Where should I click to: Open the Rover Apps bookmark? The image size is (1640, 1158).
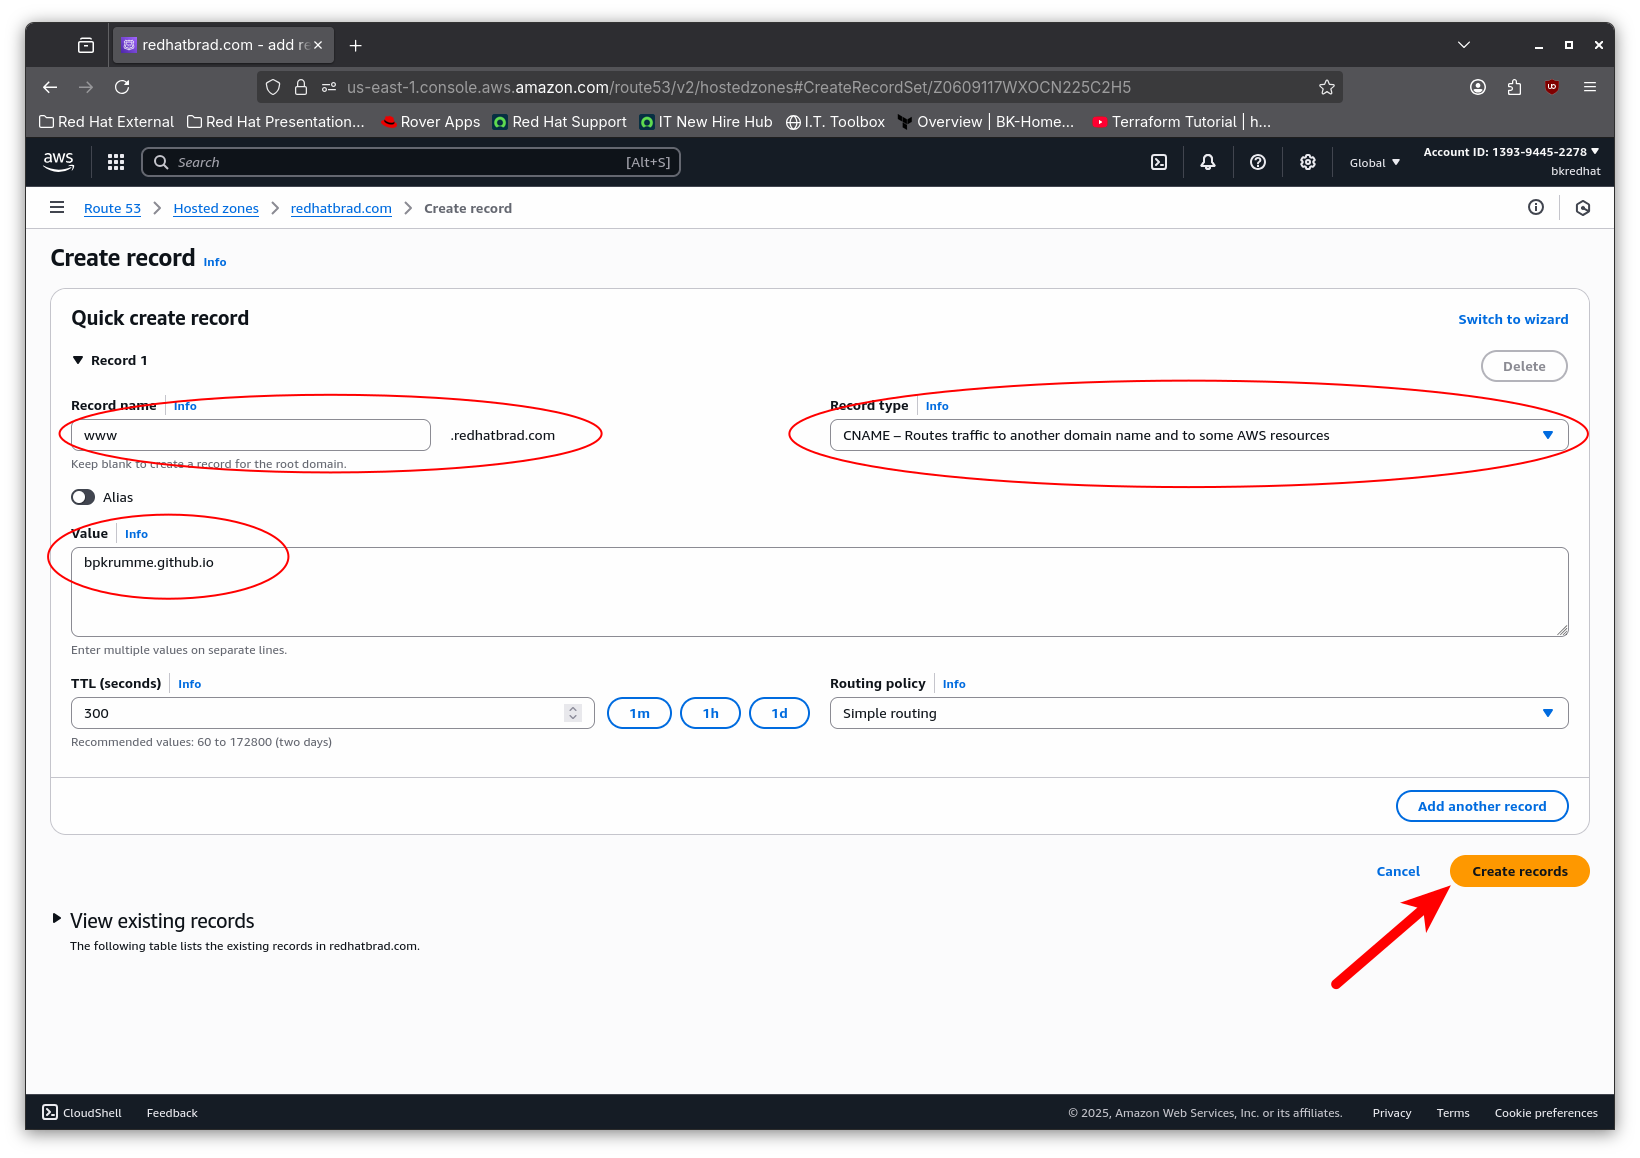431,122
